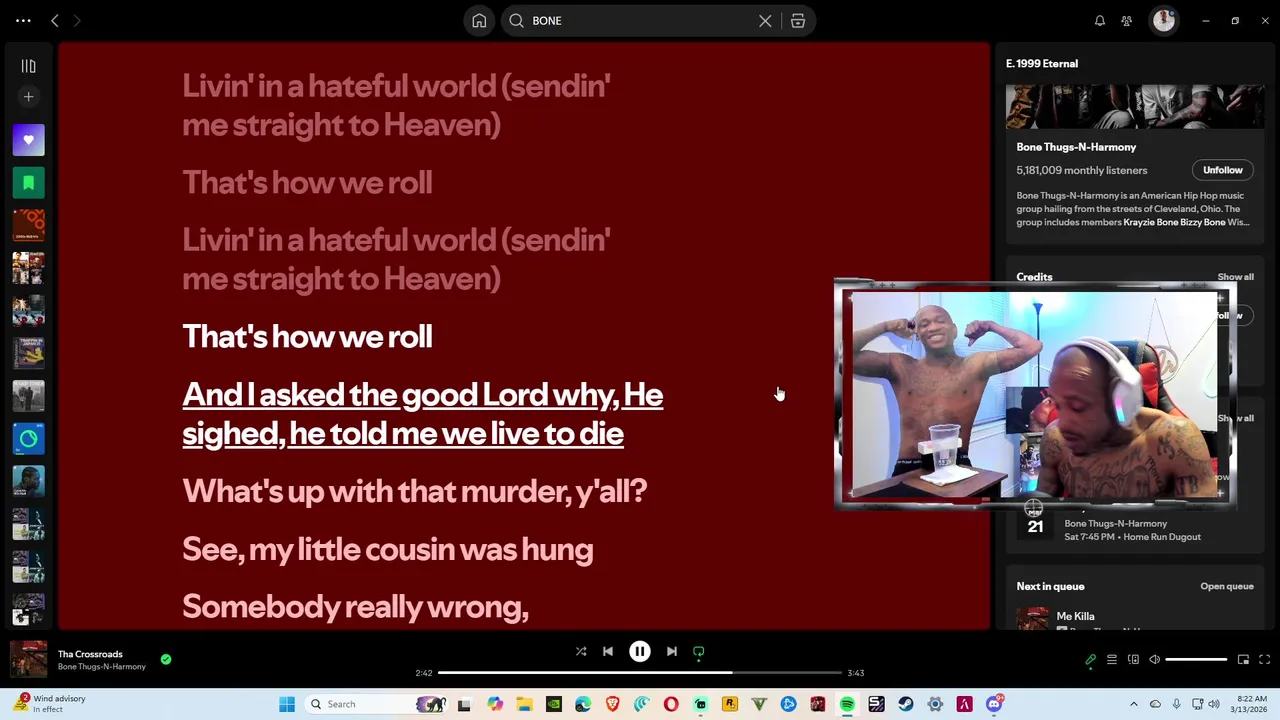The image size is (1280, 720).
Task: Click the Bone Thugs-N-Harmony artist banner image
Action: [1135, 107]
